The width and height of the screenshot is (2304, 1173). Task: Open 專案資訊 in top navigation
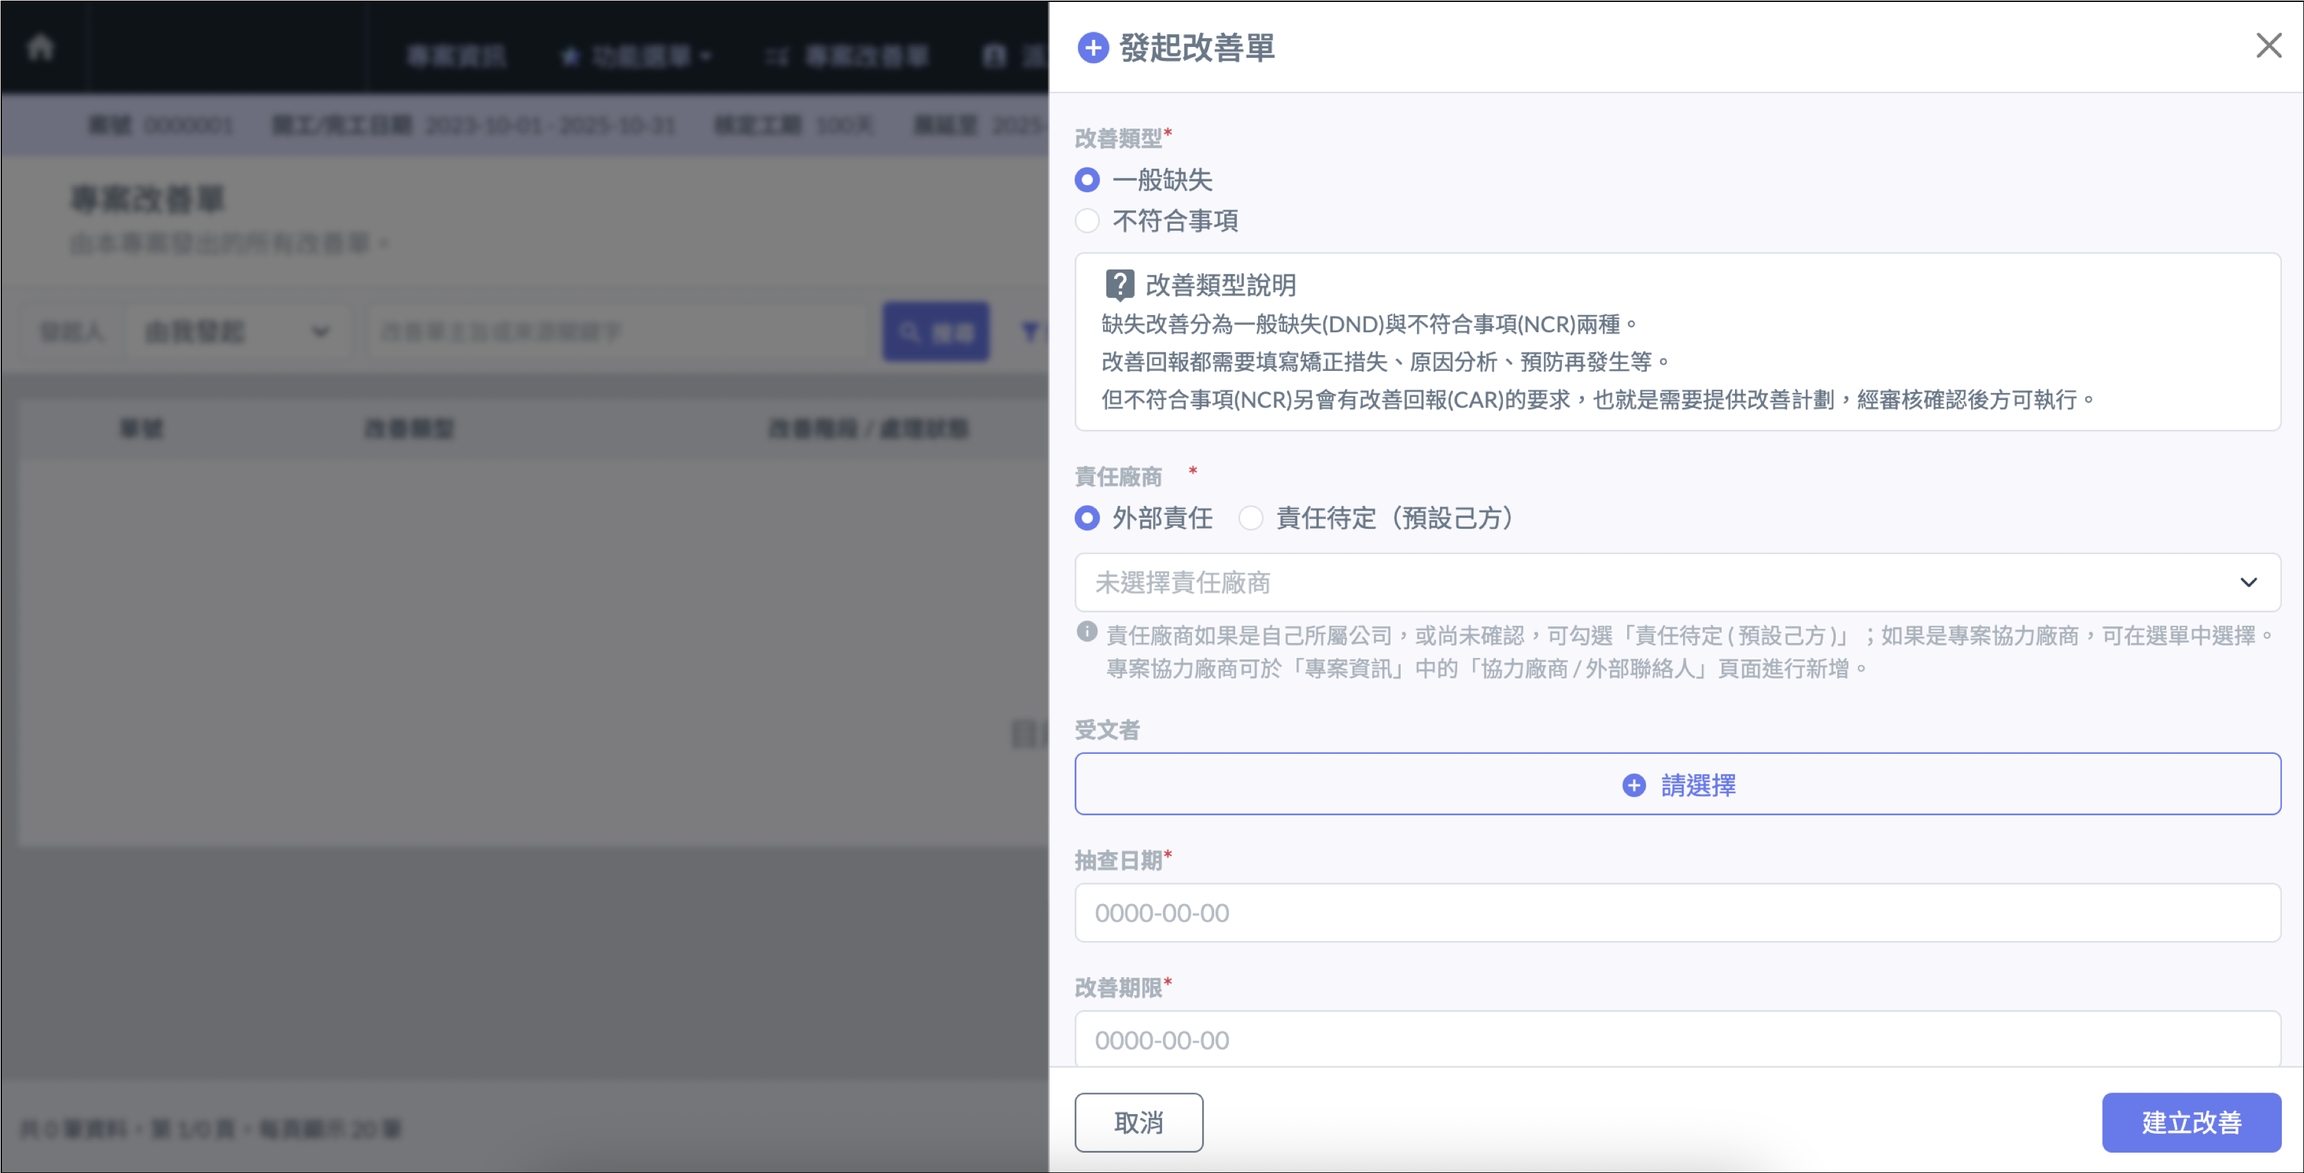pyautogui.click(x=456, y=57)
